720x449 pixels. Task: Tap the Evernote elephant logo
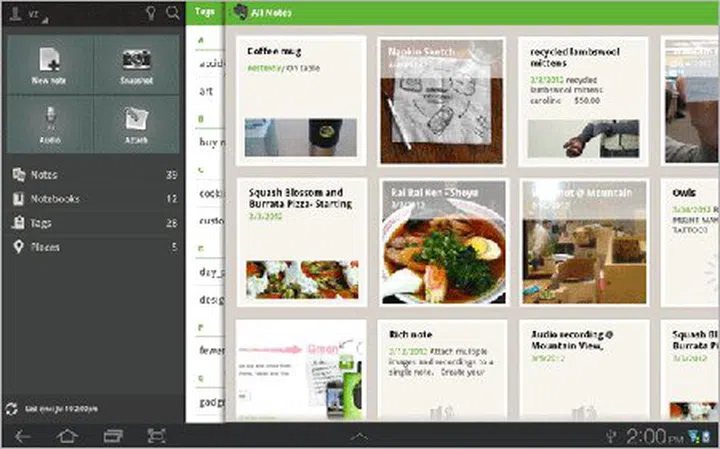click(x=240, y=13)
